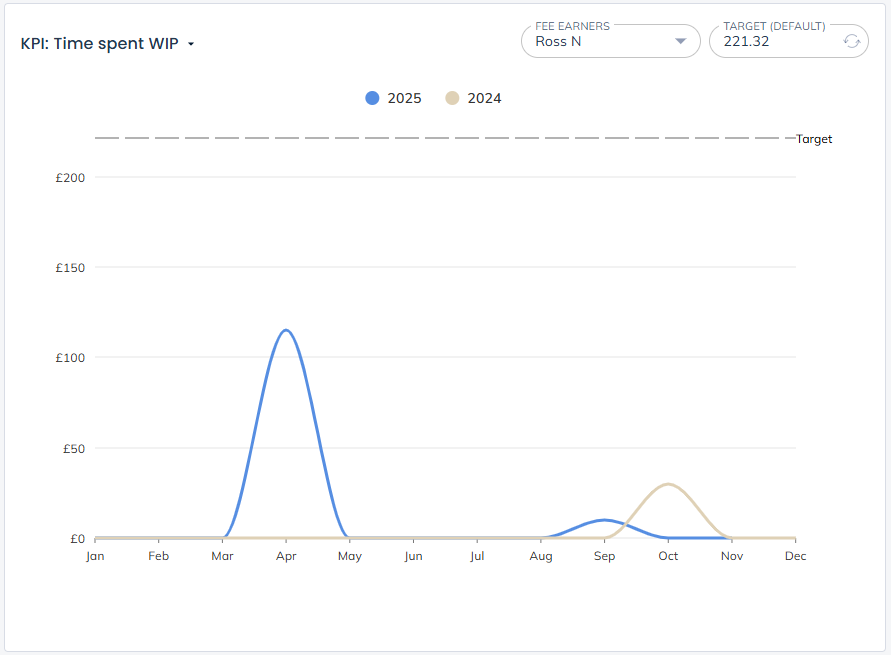This screenshot has width=891, height=655.
Task: Click the Apr label on x-axis
Action: (287, 556)
